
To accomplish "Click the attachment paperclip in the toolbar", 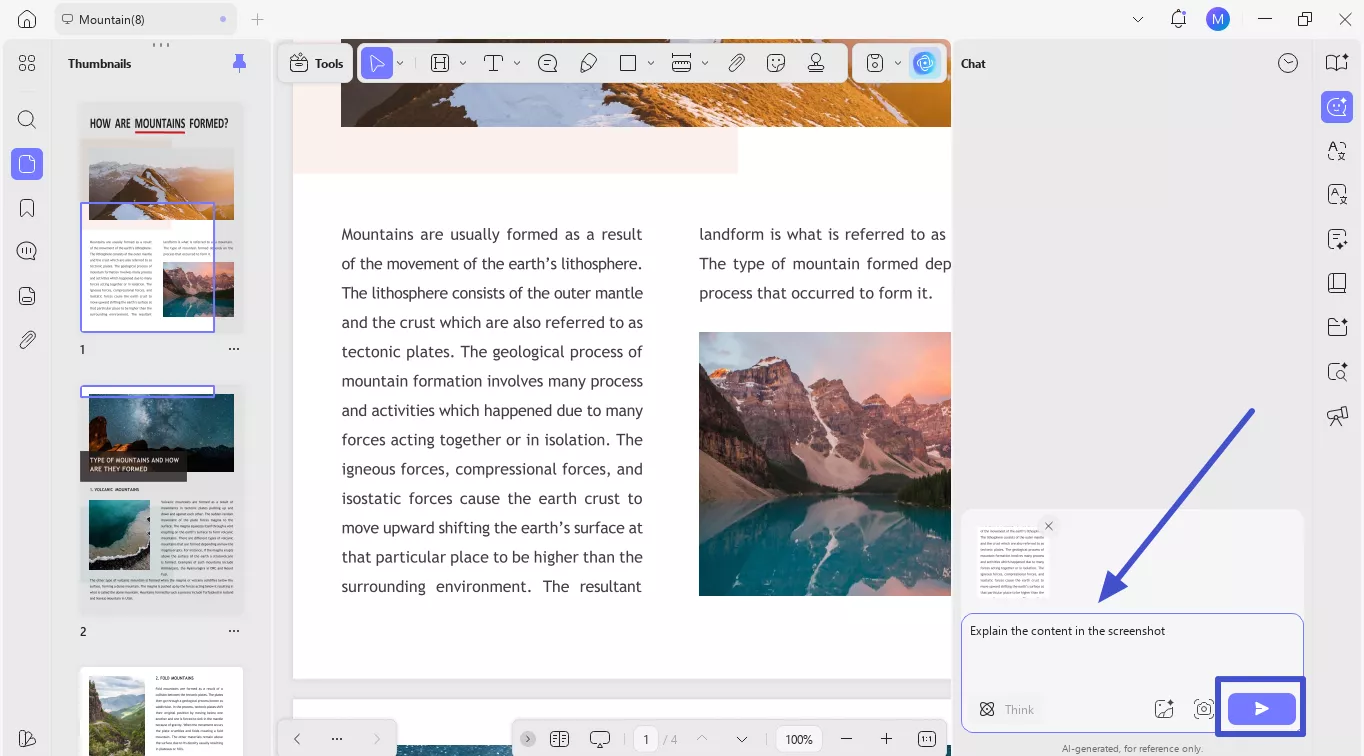I will (x=736, y=63).
